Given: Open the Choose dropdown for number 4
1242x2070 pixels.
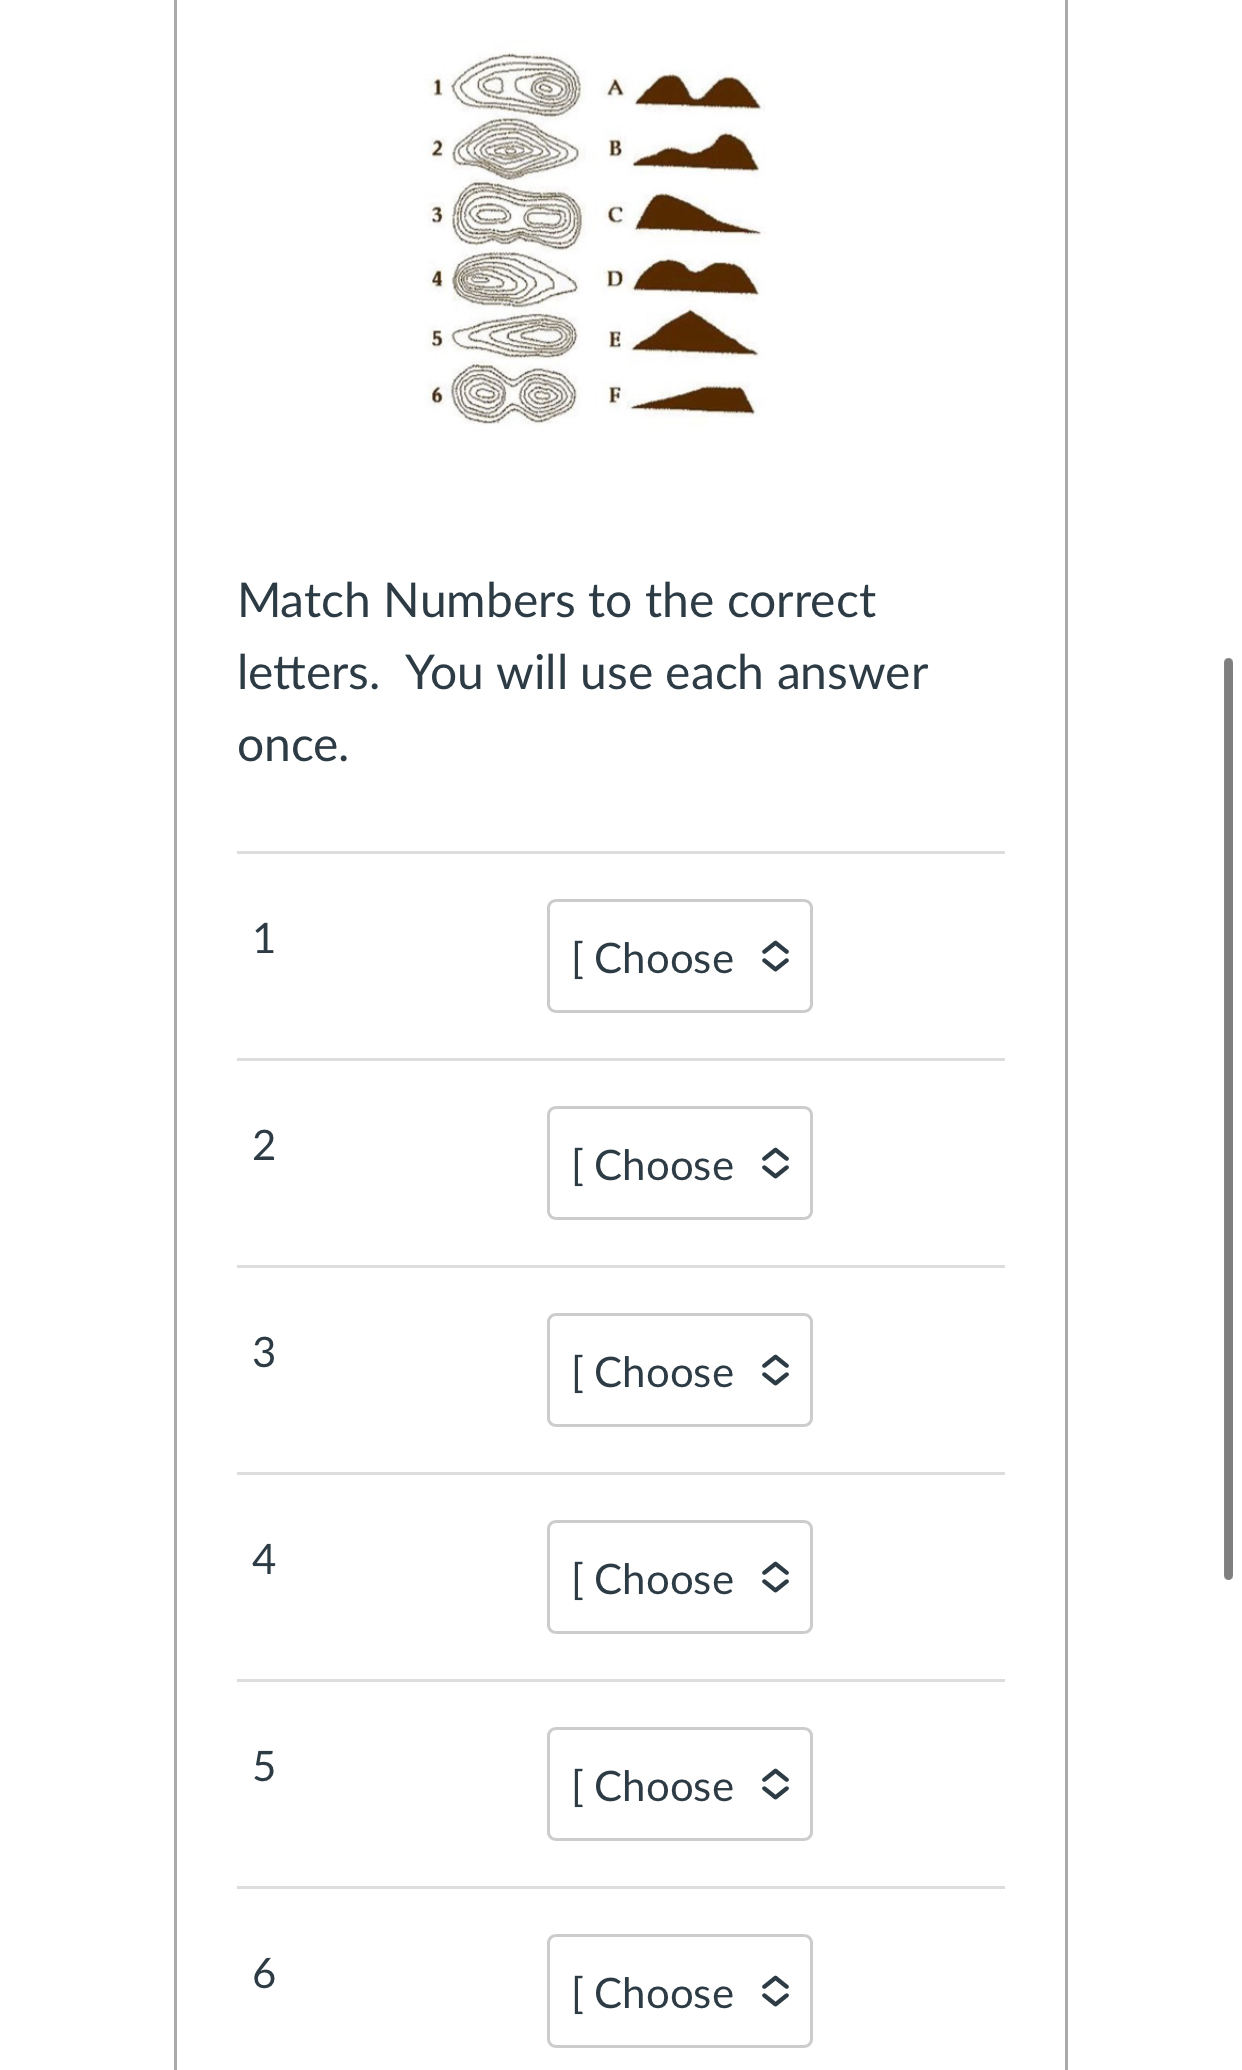Looking at the screenshot, I should [x=680, y=1577].
